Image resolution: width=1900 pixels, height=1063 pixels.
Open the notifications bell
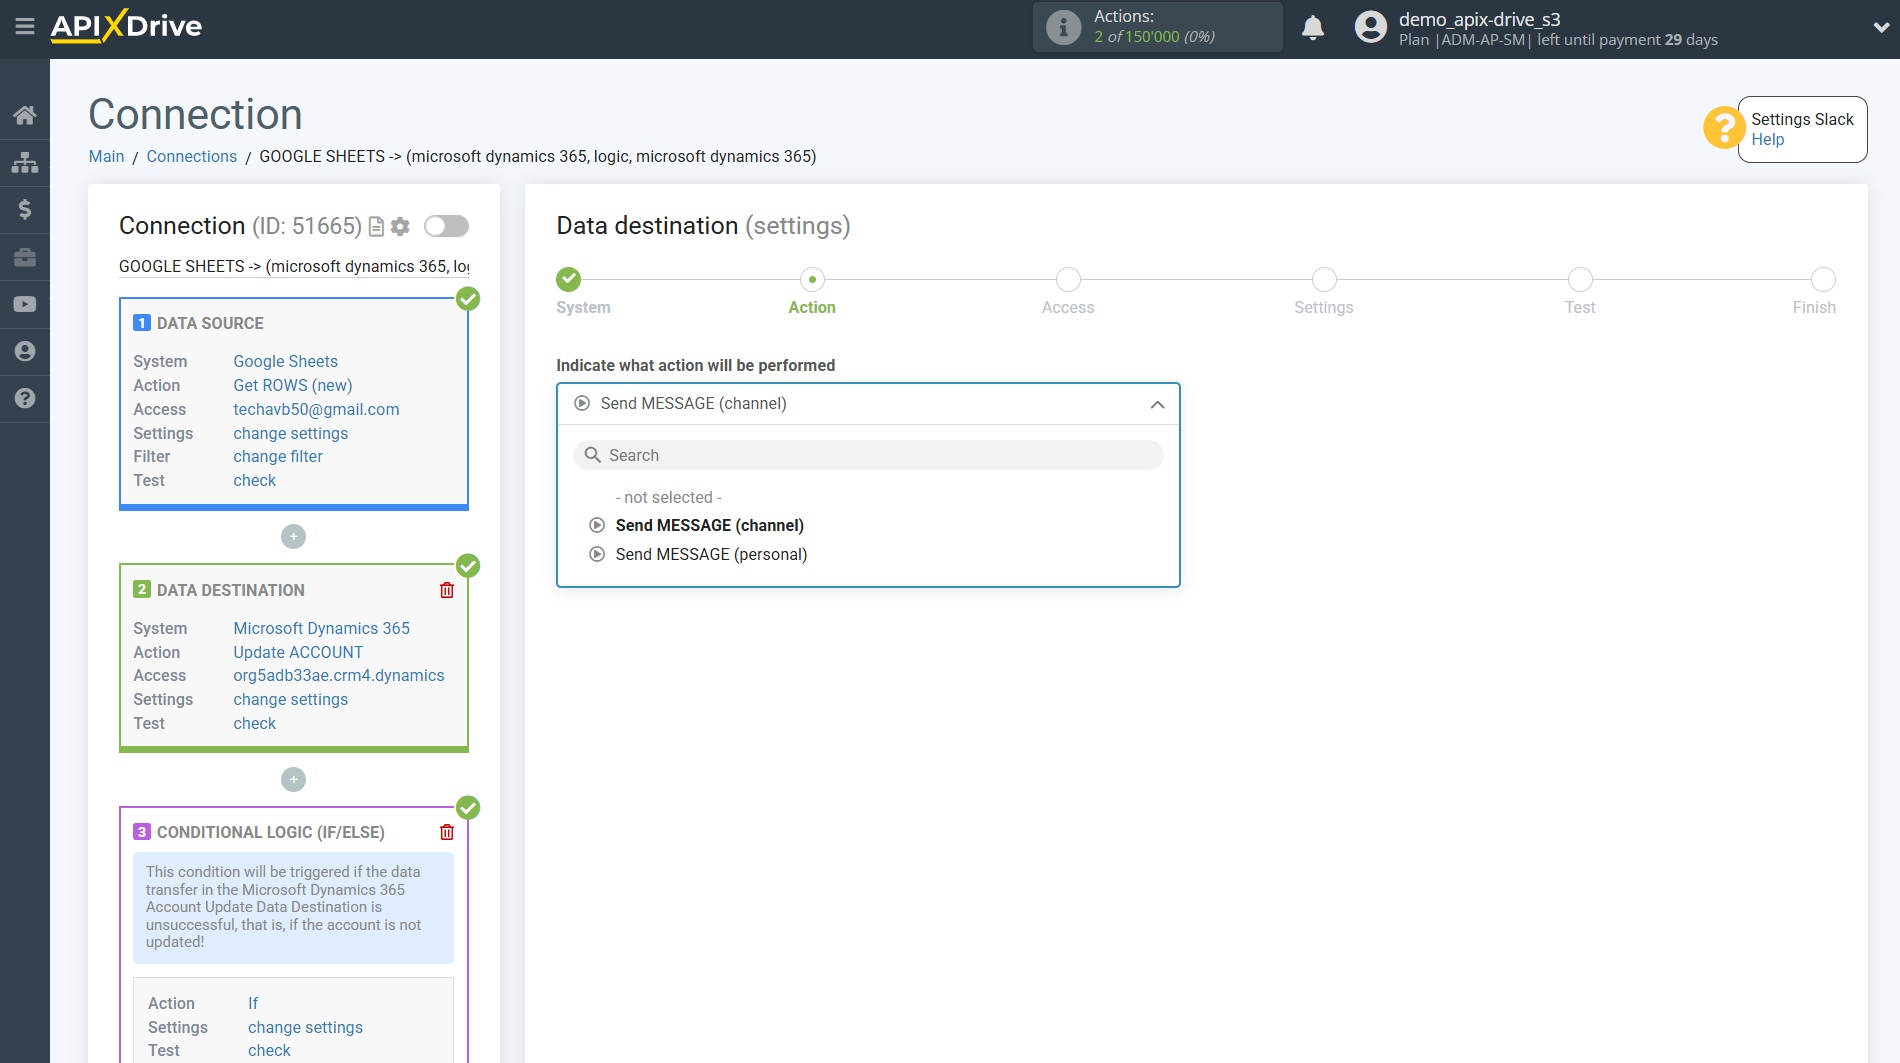point(1313,28)
